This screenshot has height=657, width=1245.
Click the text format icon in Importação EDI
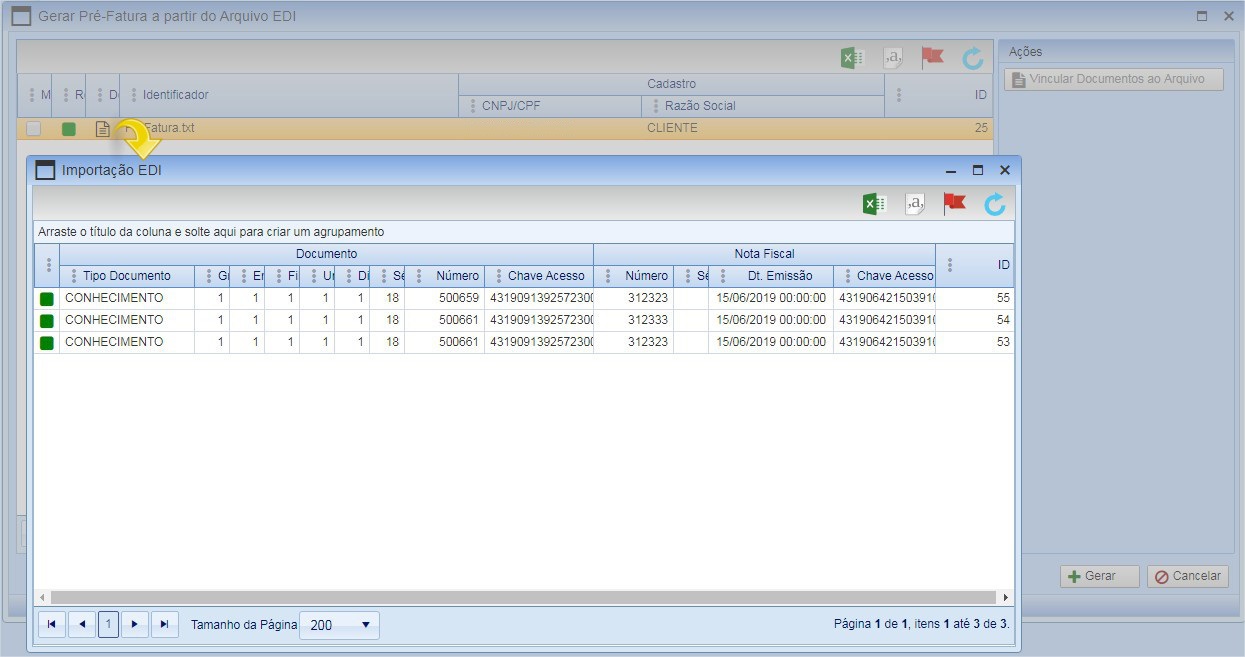coord(914,204)
